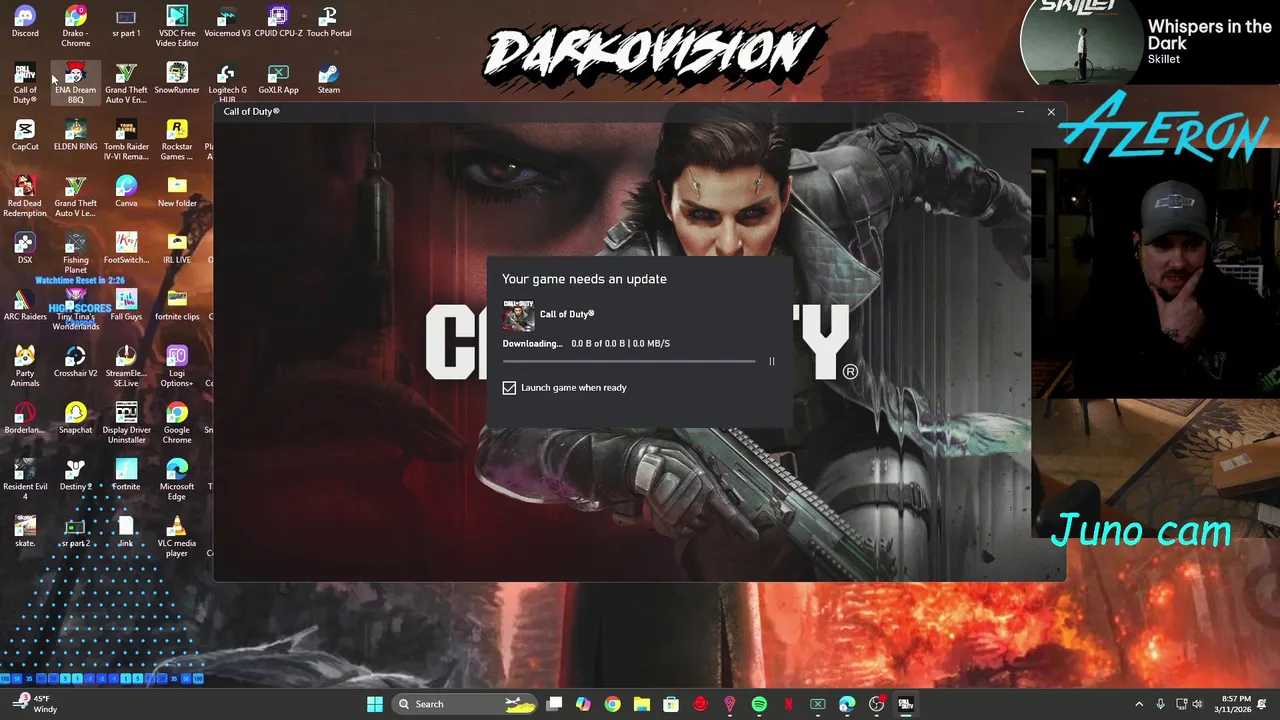Open File Explorer from the taskbar
Screen dimensions: 1280x720
pyautogui.click(x=642, y=704)
